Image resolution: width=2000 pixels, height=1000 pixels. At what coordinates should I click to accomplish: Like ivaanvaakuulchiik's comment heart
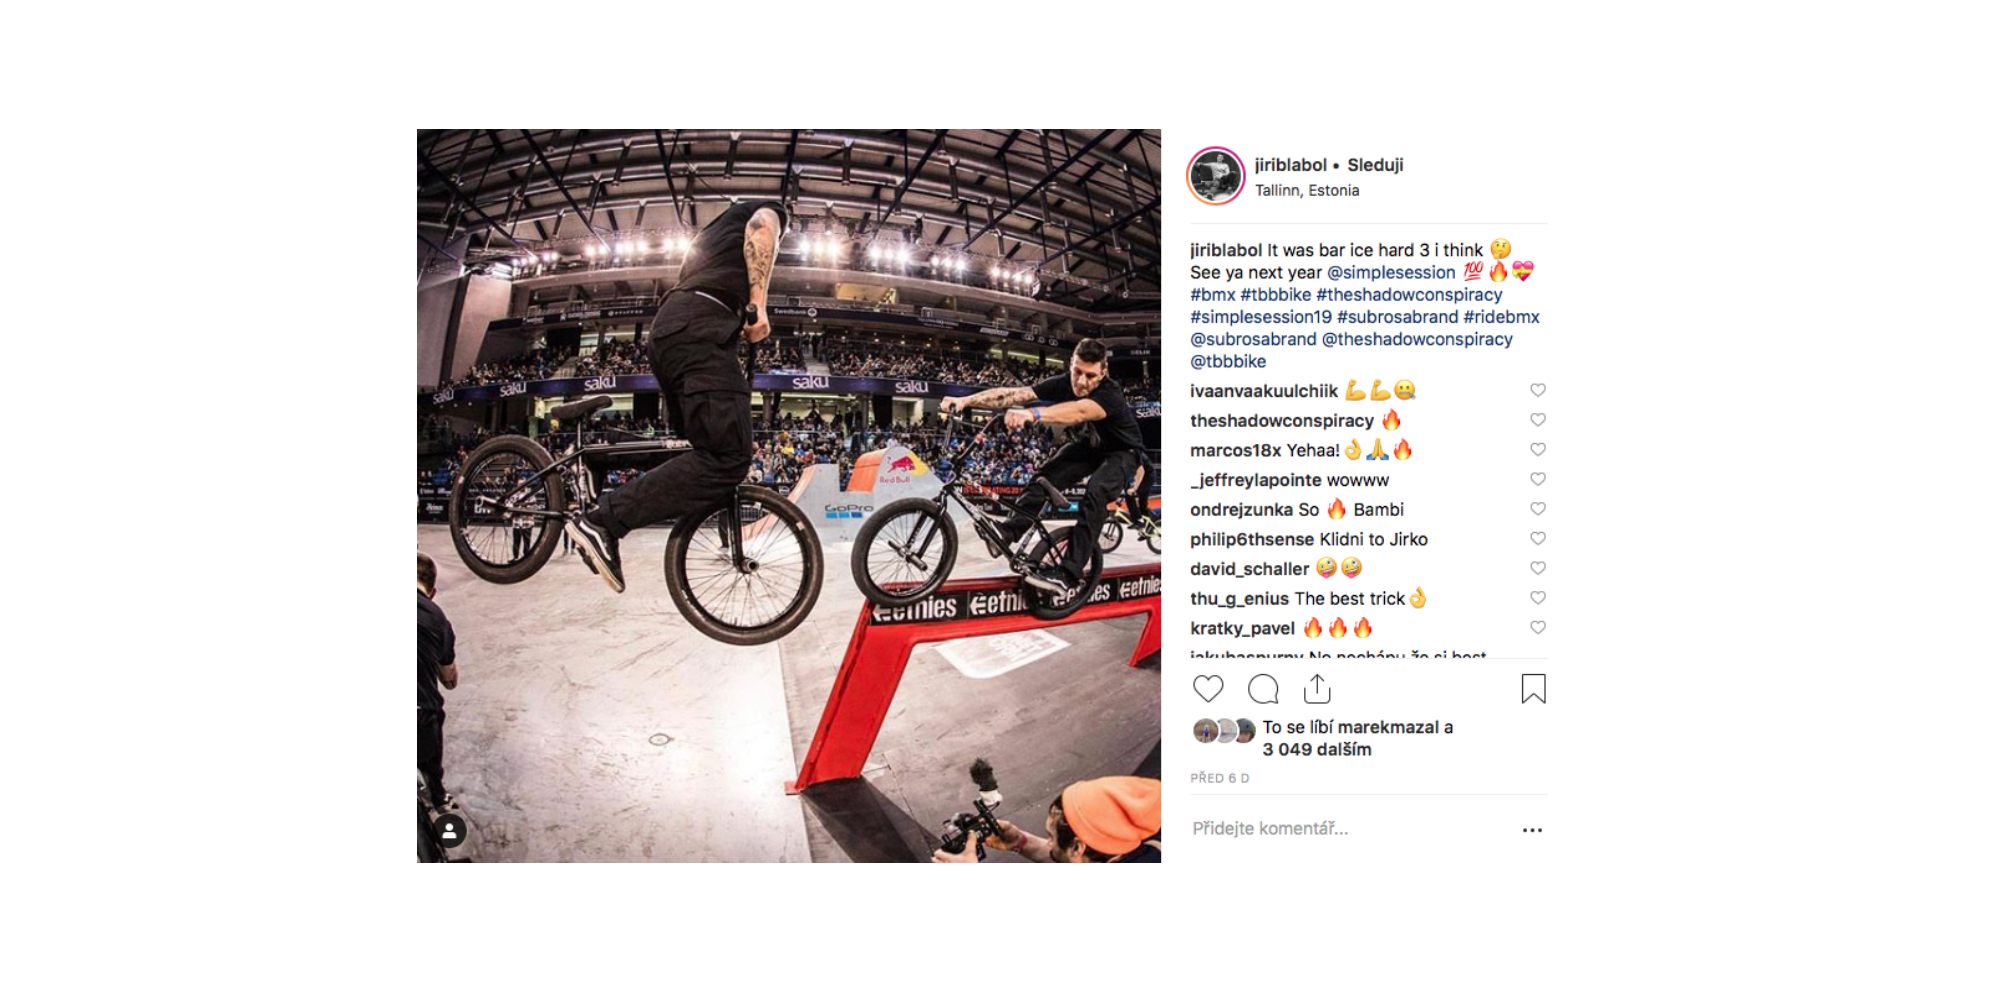click(1538, 390)
